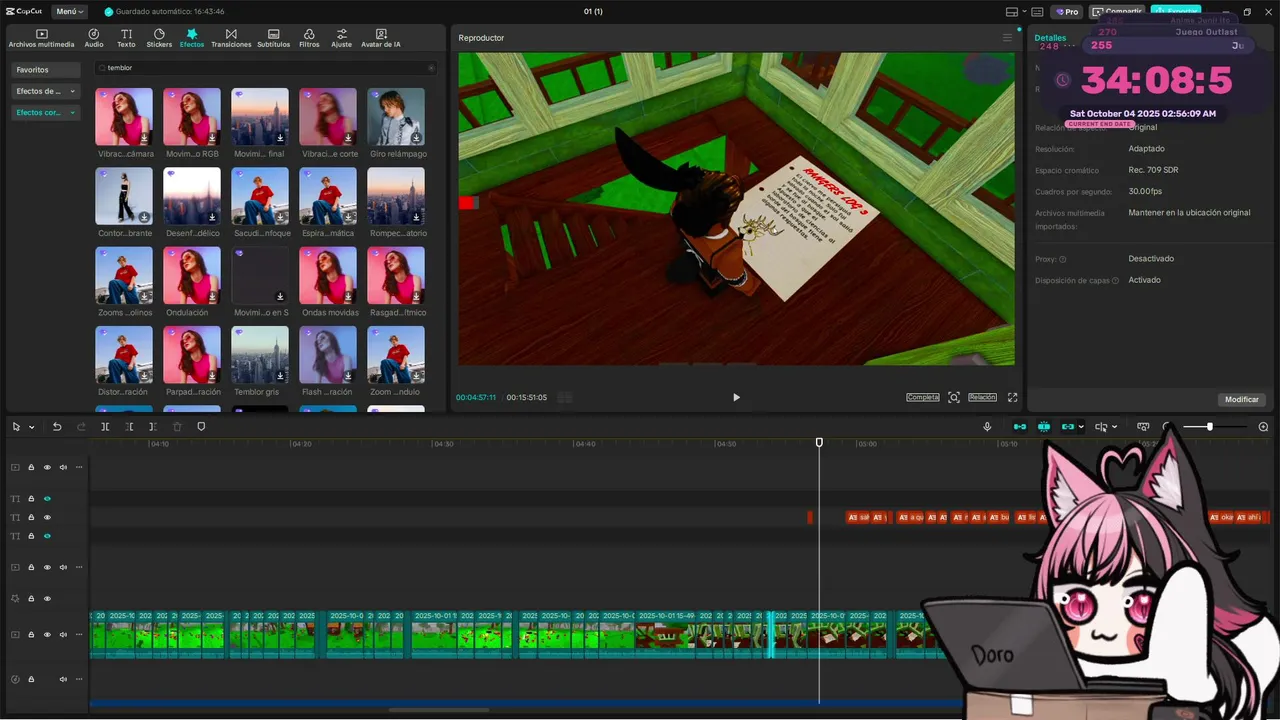Open the Reproductor panel menu
The image size is (1280, 720).
tap(1007, 38)
